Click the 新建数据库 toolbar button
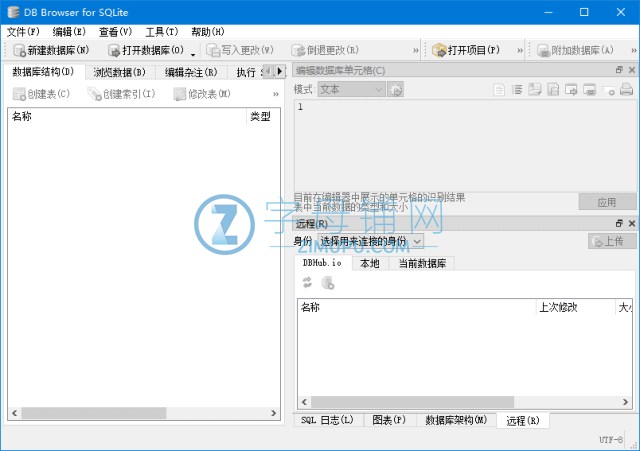Screen dimensions: 640x451 click(x=51, y=50)
